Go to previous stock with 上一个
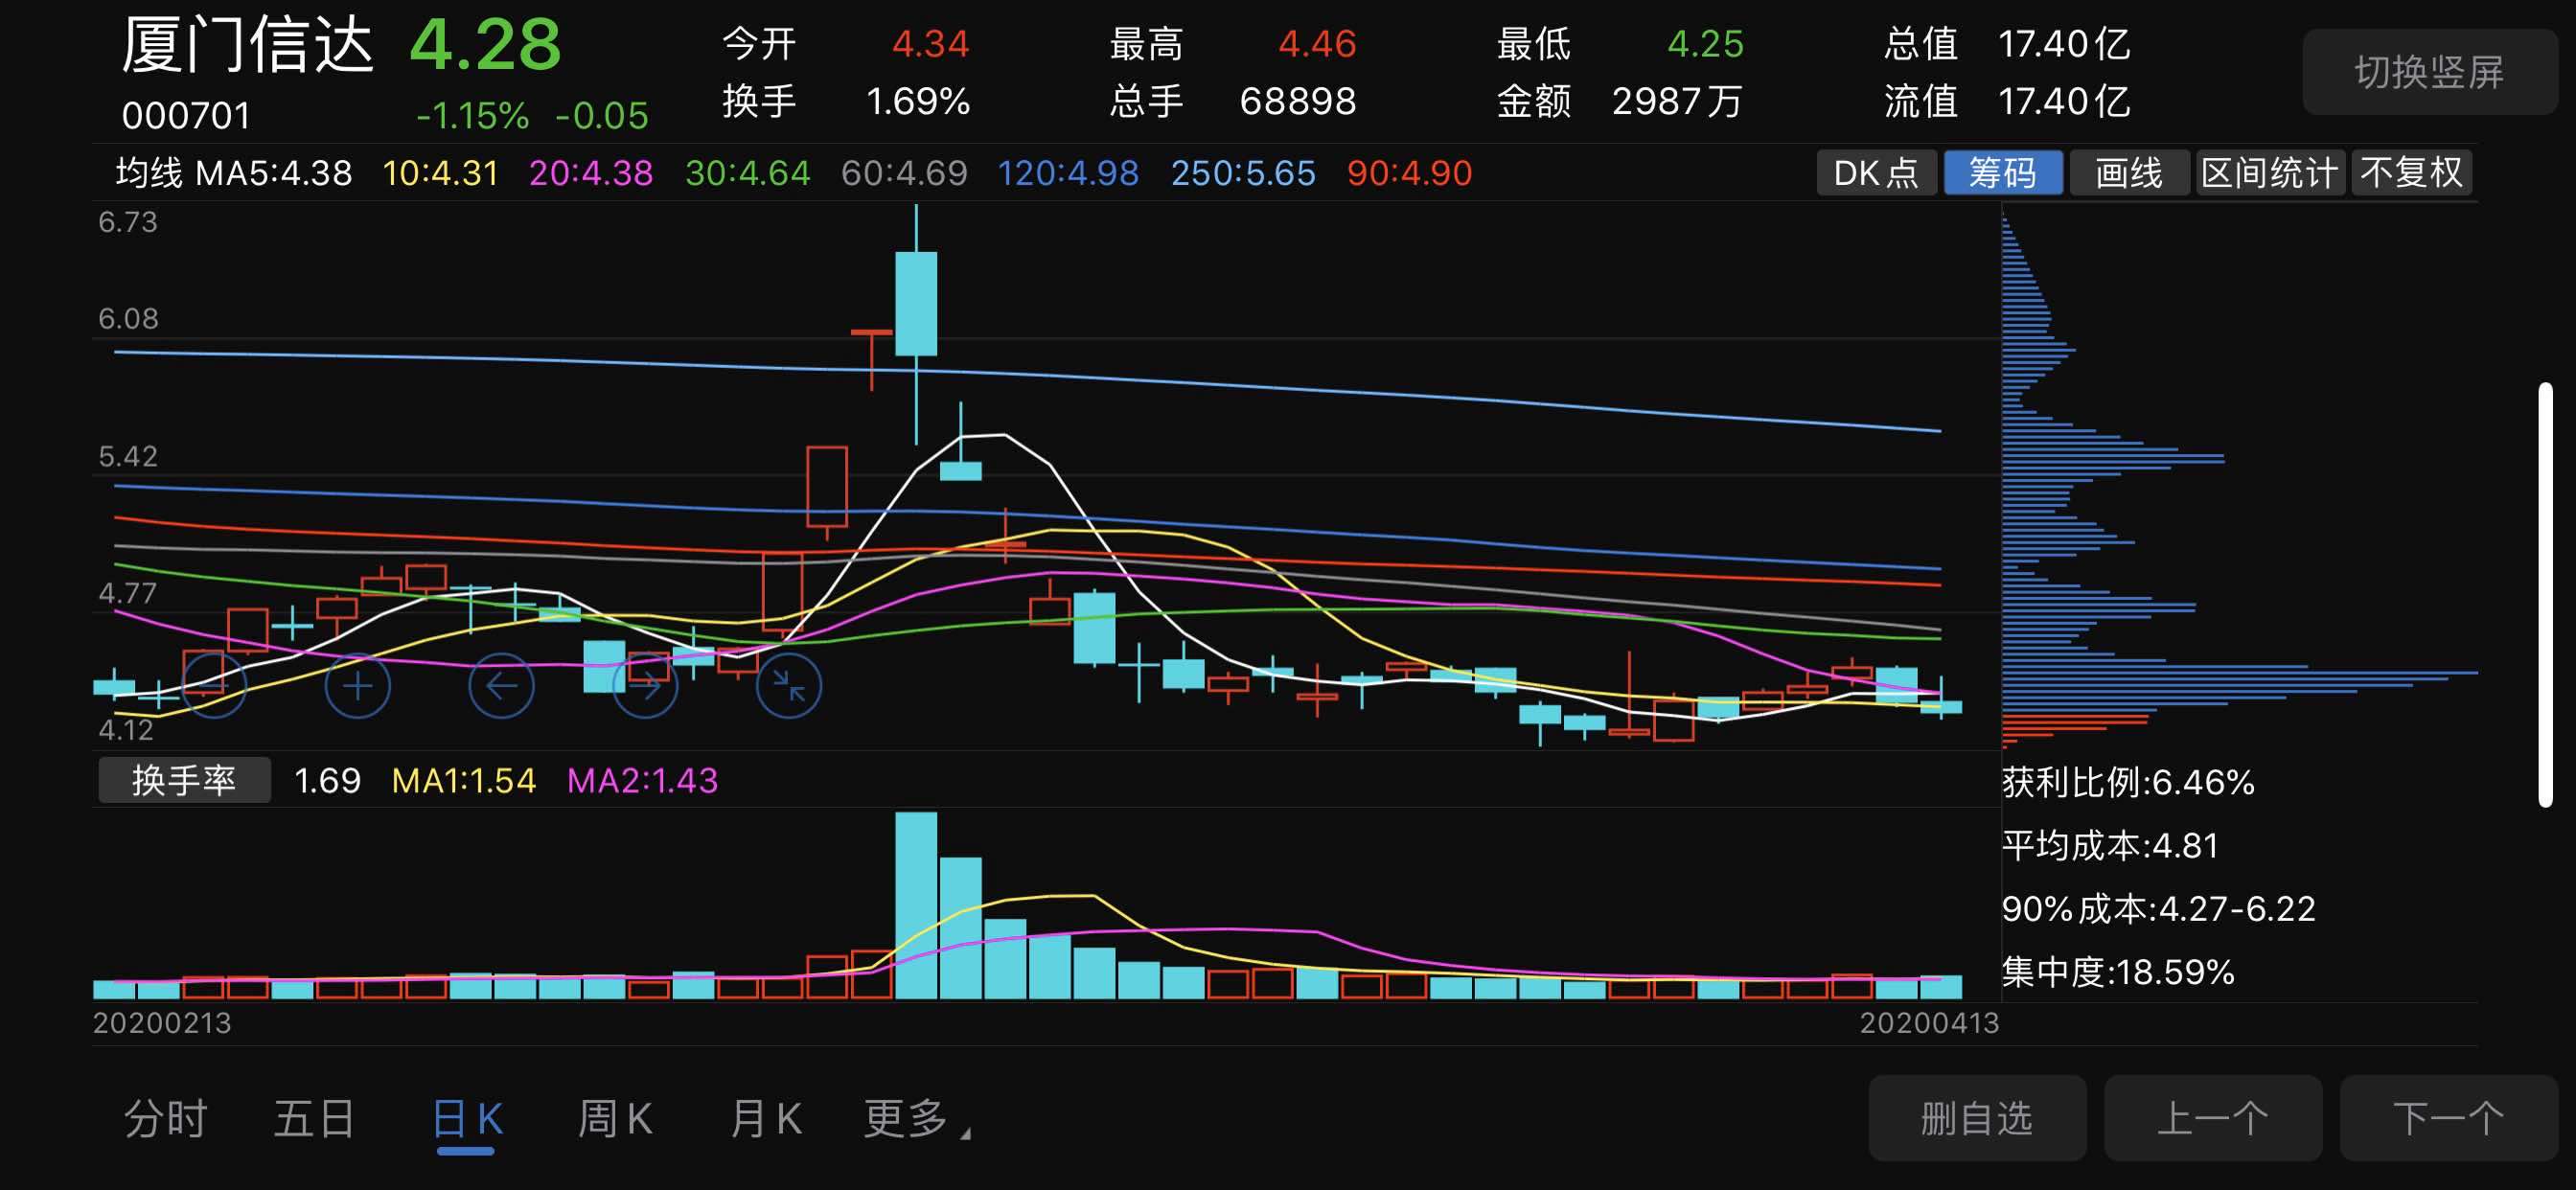Viewport: 2576px width, 1190px height. point(2213,1118)
